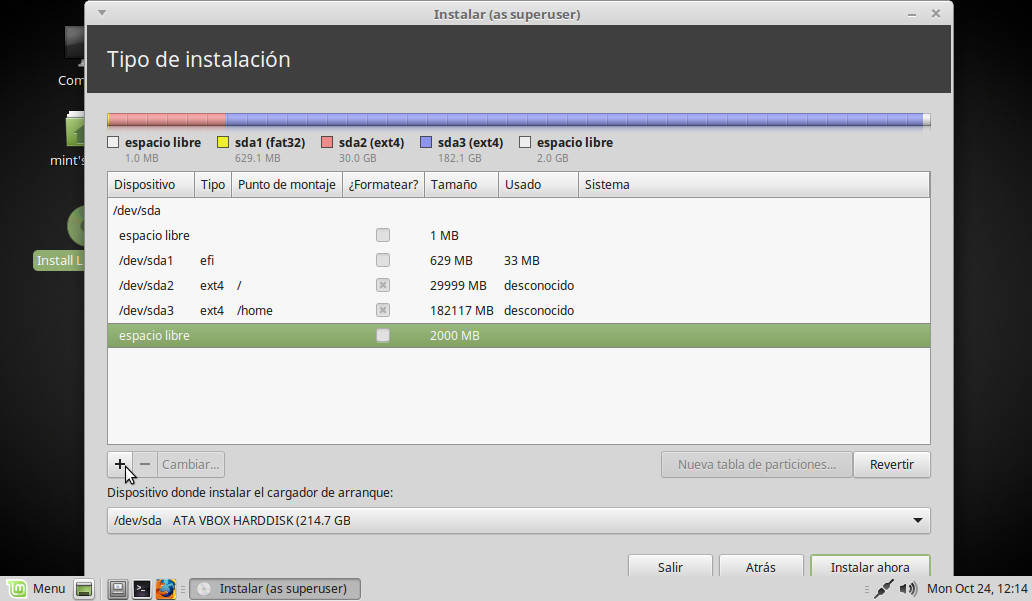Open Firefox from the taskbar
1032x601 pixels.
pyautogui.click(x=166, y=589)
